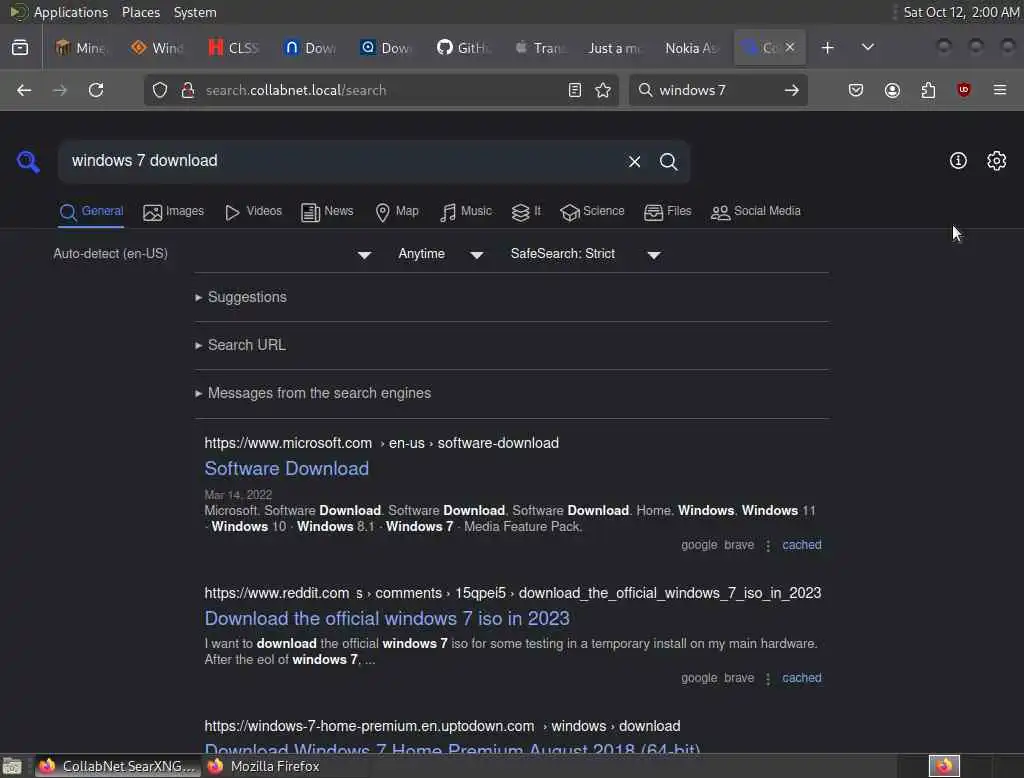Close the active Co tab
The width and height of the screenshot is (1024, 778).
tap(790, 47)
